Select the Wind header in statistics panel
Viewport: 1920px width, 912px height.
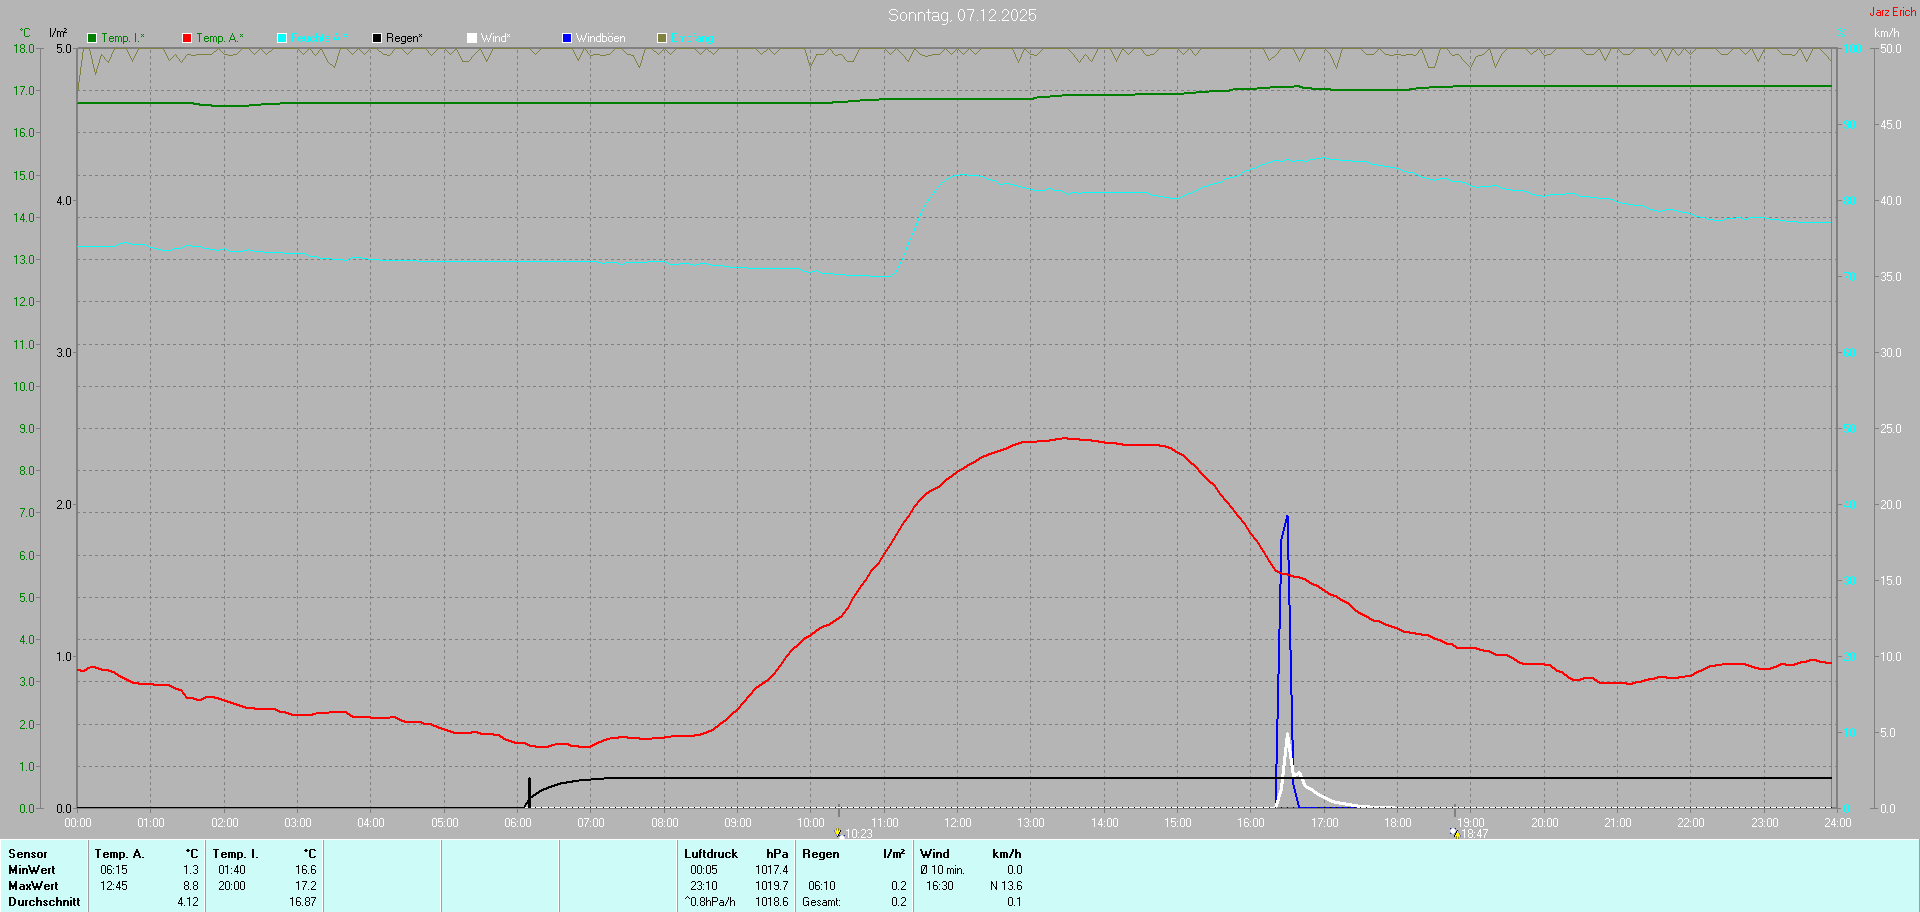click(935, 854)
